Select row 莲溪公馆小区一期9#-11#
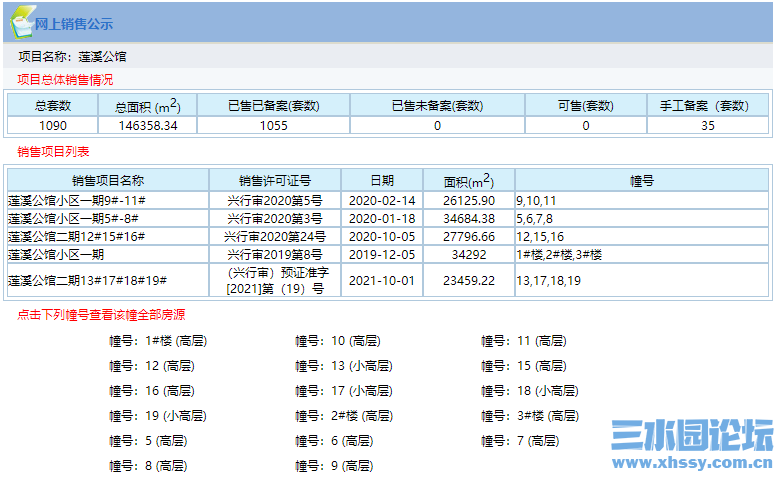779x481 pixels. pyautogui.click(x=388, y=201)
